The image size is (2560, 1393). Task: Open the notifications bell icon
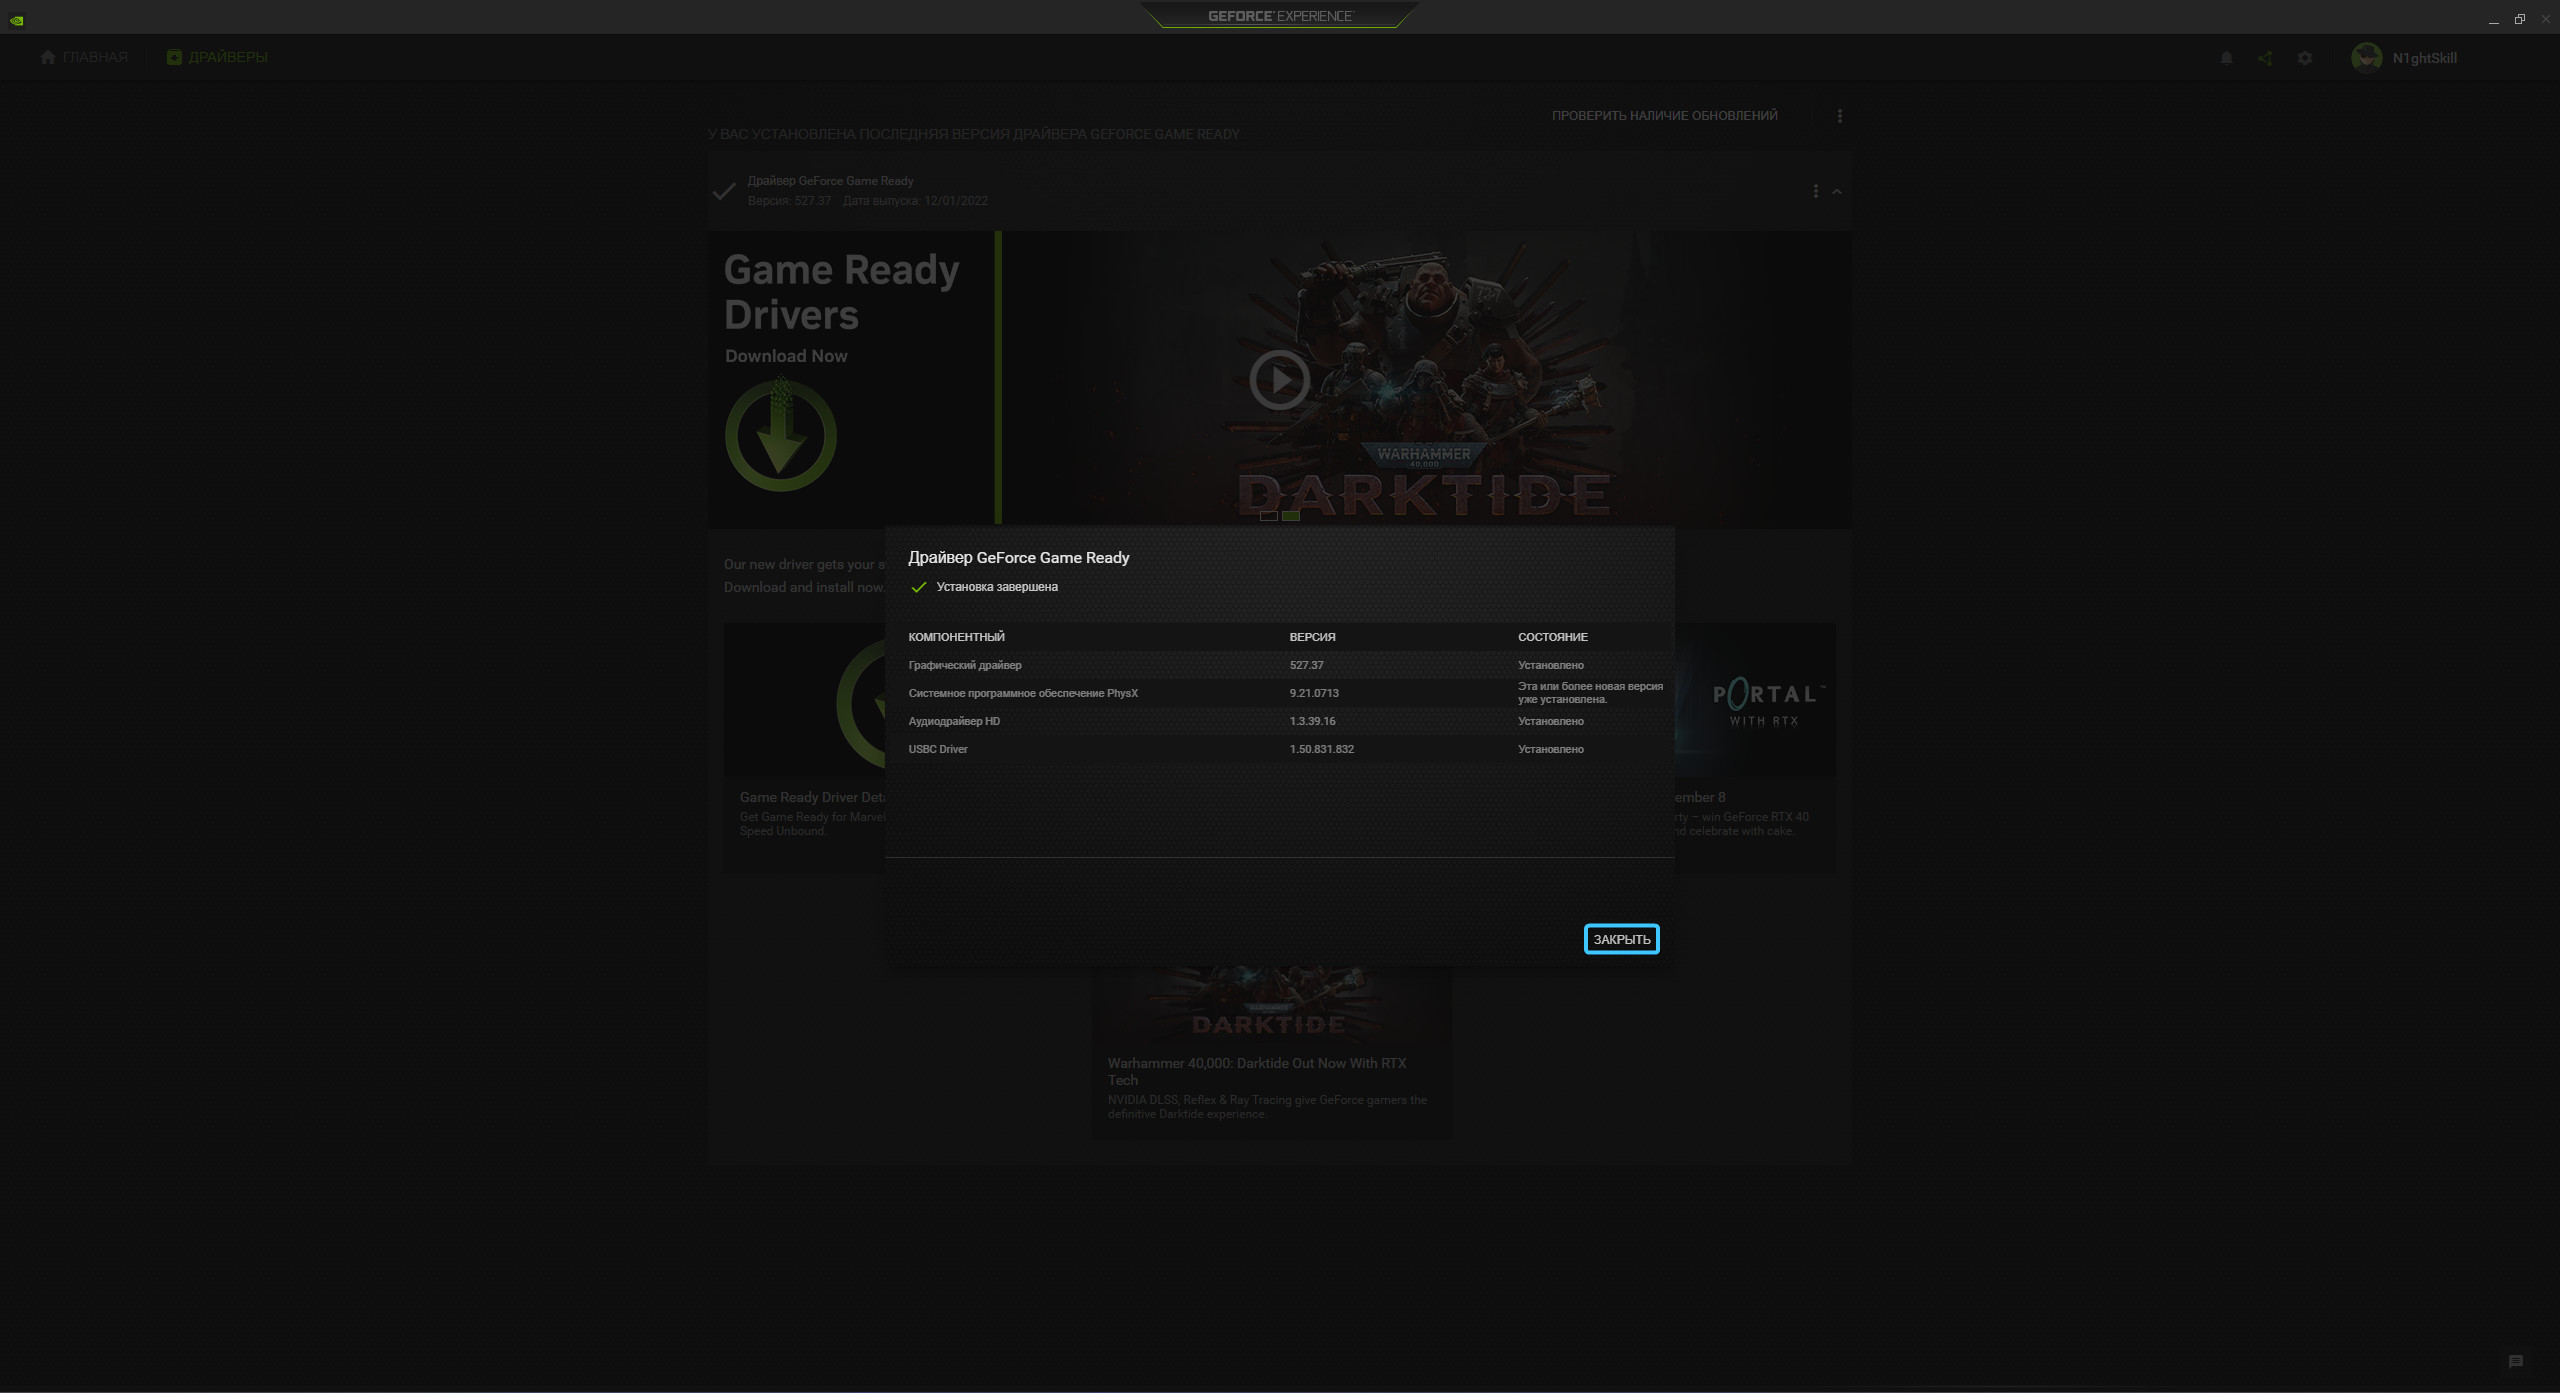pos(2226,58)
